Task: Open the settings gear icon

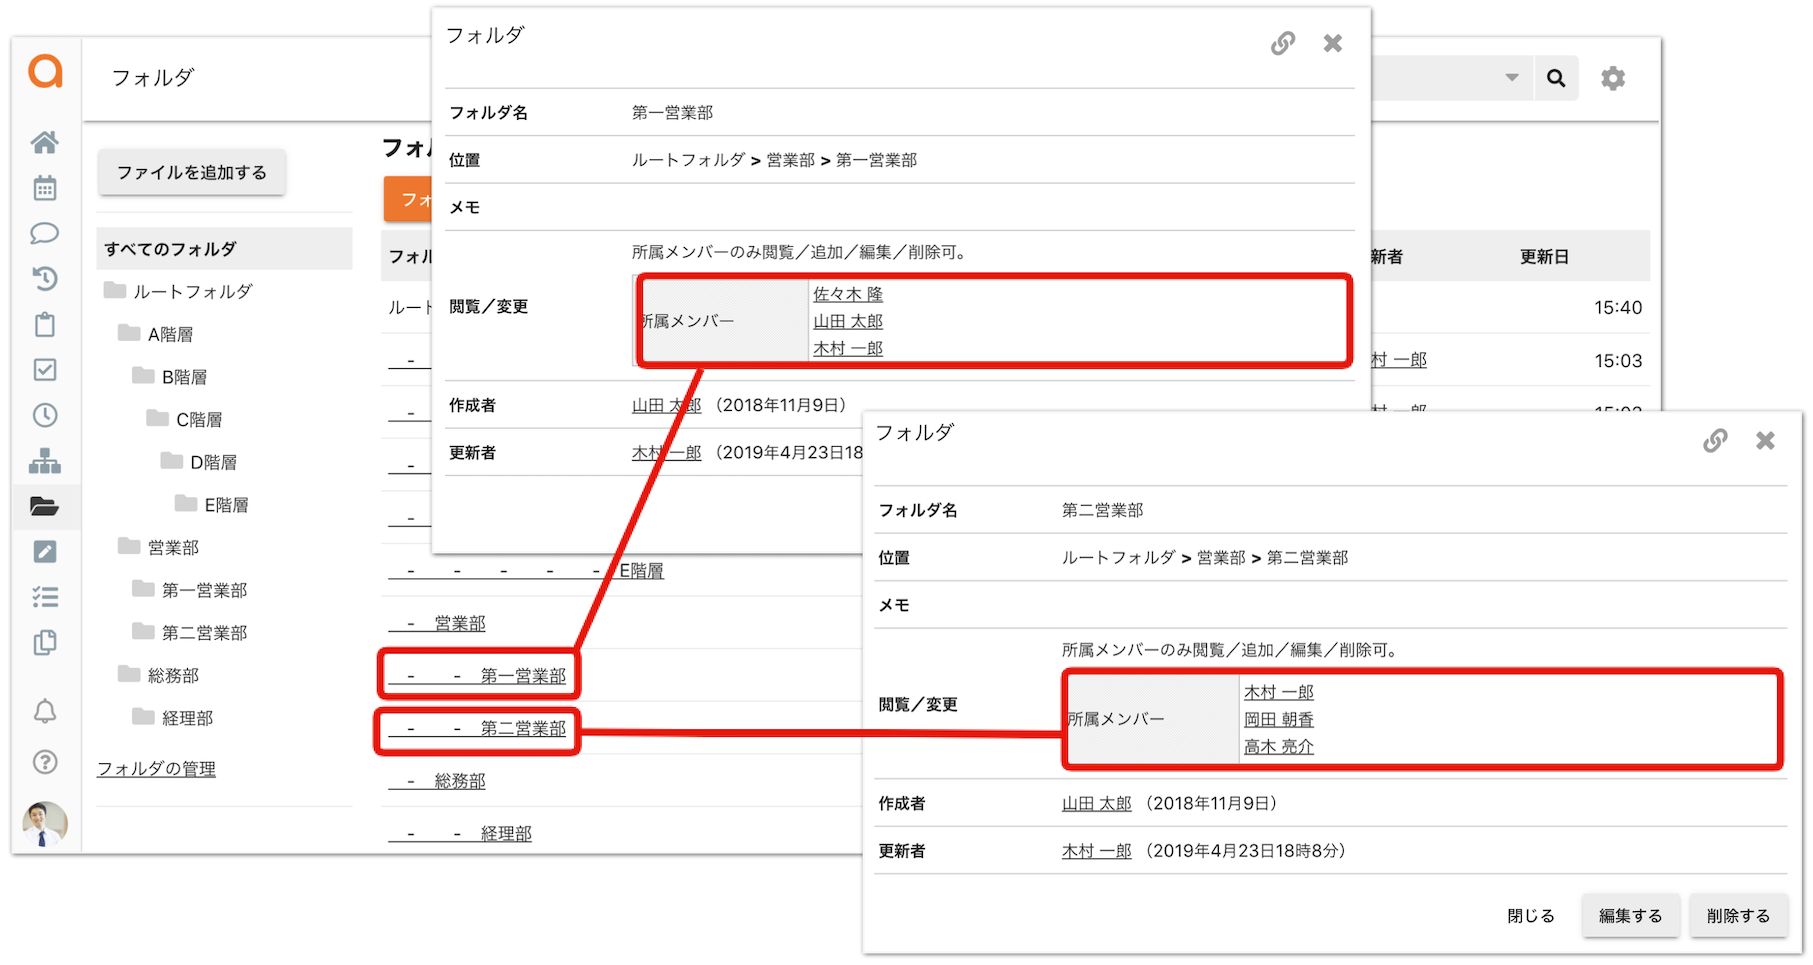Action: 1613,78
